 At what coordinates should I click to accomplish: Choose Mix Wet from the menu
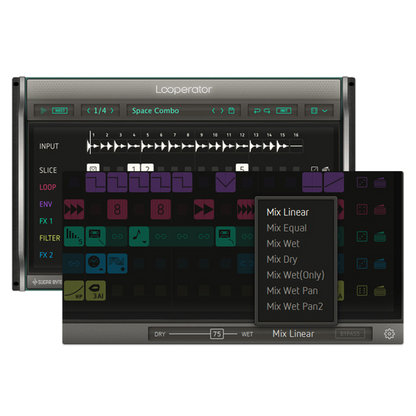[x=283, y=244]
